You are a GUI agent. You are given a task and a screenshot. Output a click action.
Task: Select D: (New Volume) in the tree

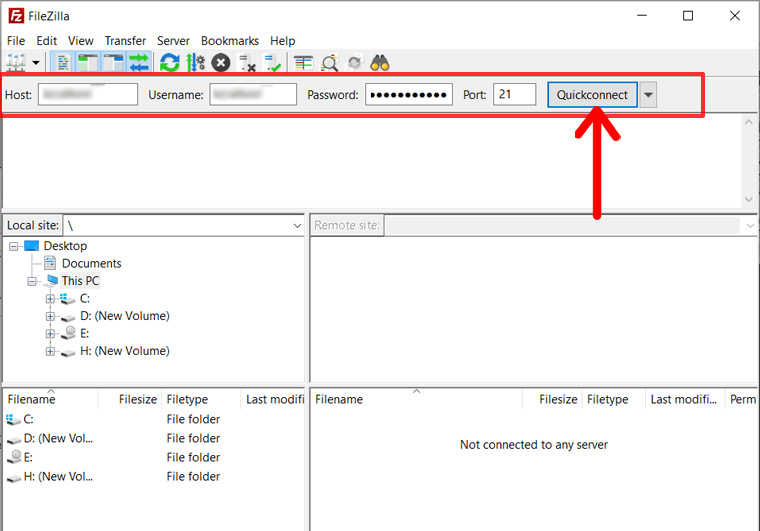tap(125, 316)
